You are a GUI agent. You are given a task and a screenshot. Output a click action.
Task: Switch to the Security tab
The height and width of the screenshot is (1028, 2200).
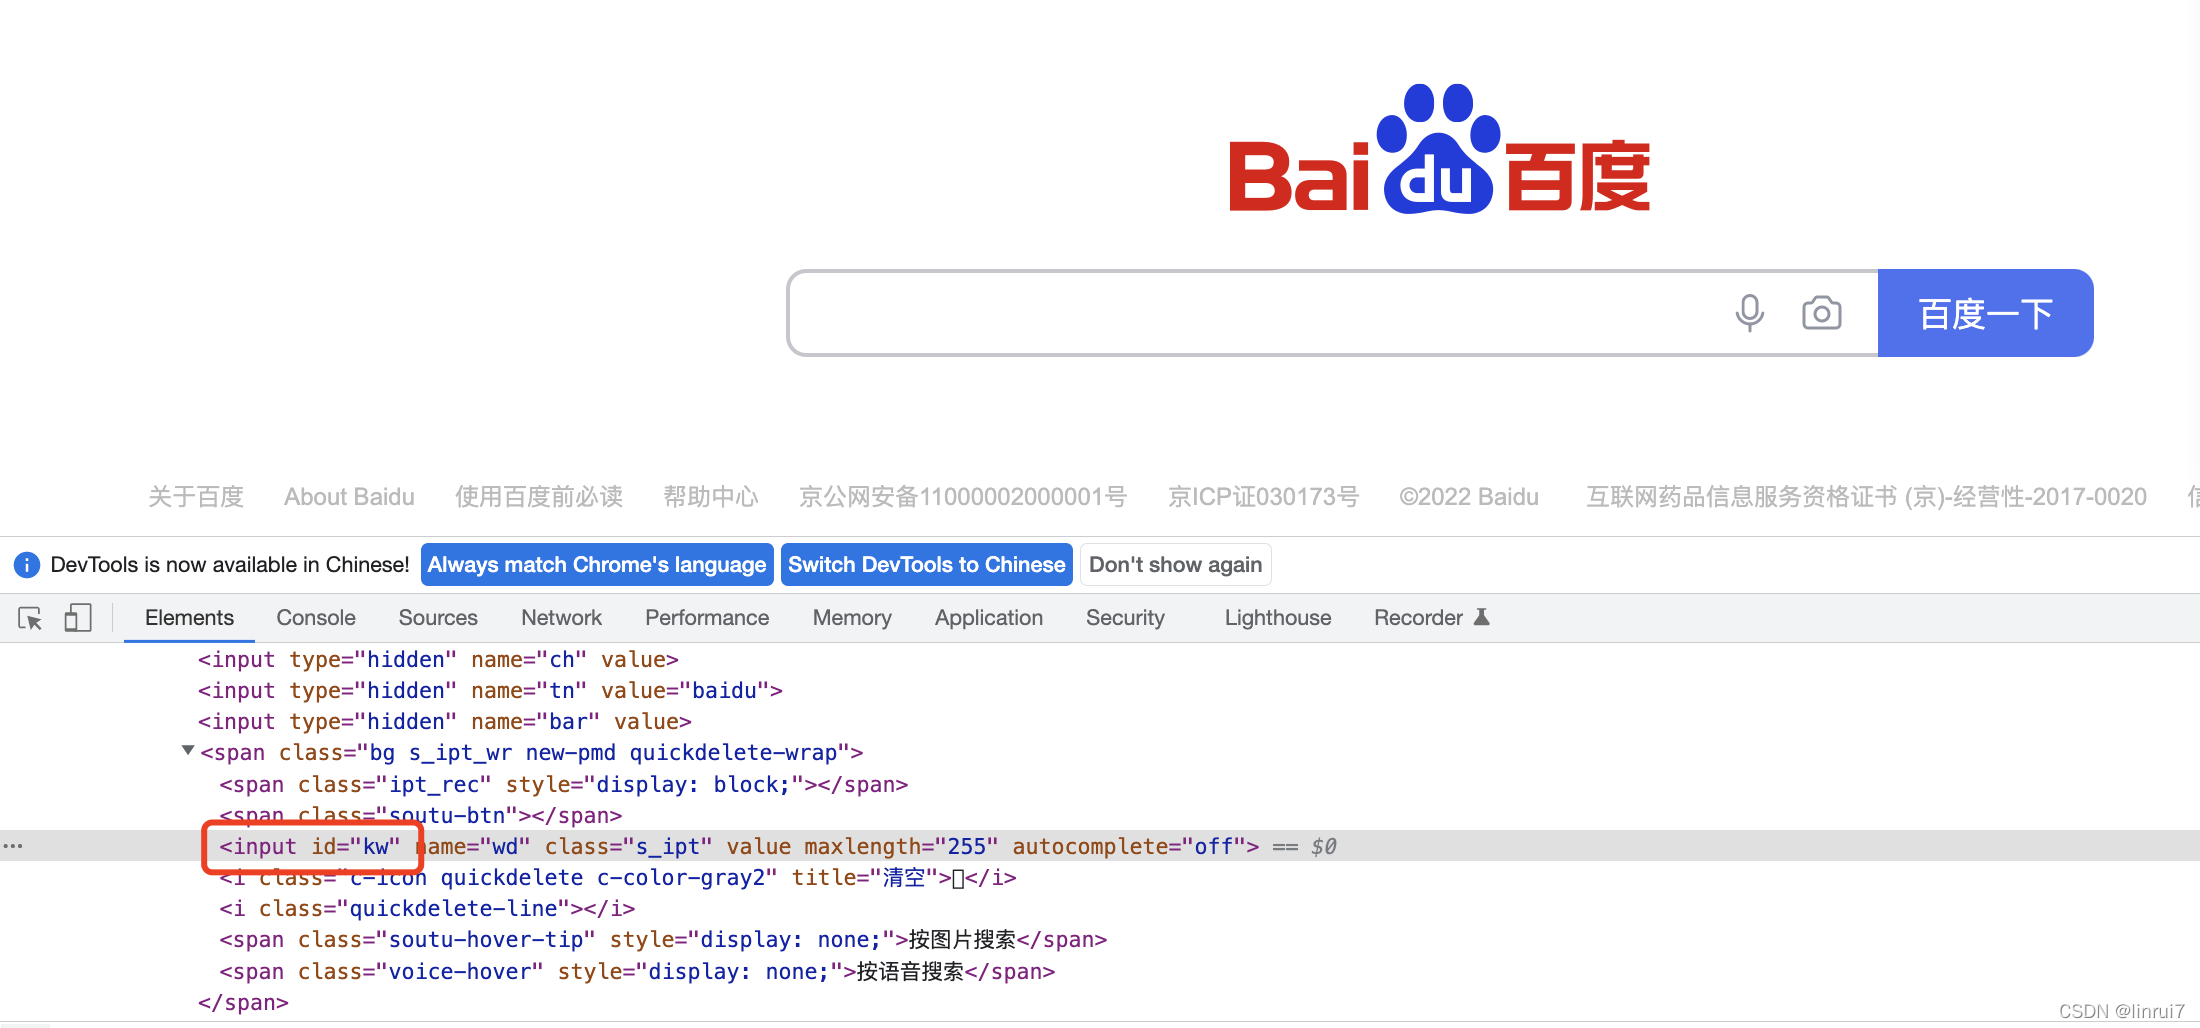1125,618
